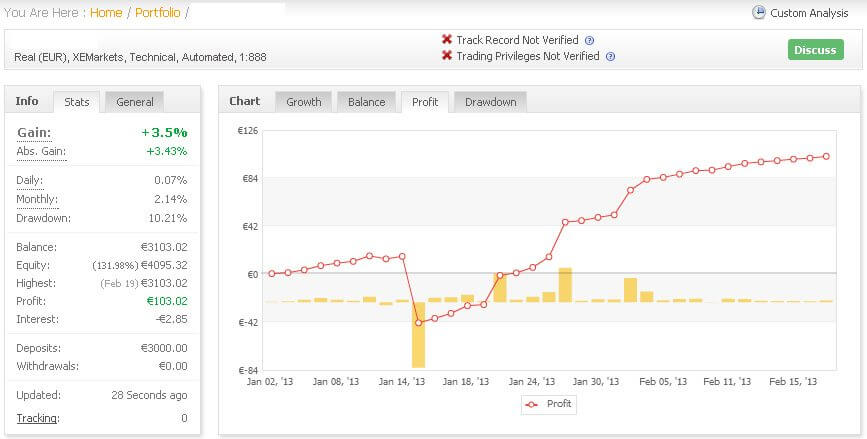
Task: Click the Tracking label in the stats panel
Action: 37,418
